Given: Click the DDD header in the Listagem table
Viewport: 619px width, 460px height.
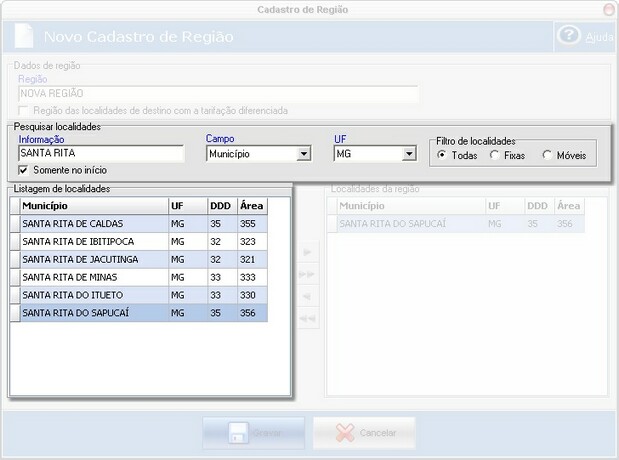Looking at the screenshot, I should 223,206.
